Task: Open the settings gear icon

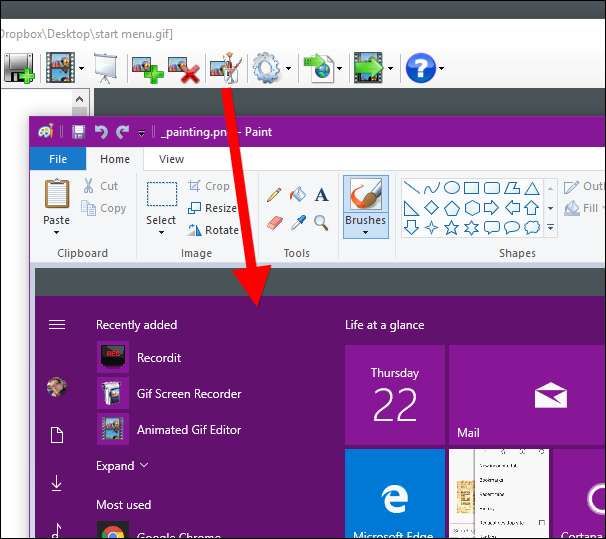Action: point(266,69)
